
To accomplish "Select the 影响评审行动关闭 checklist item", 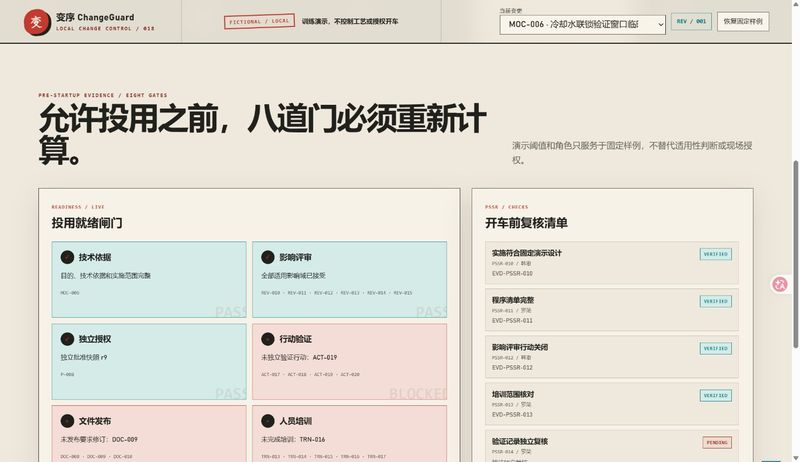I will [x=612, y=357].
